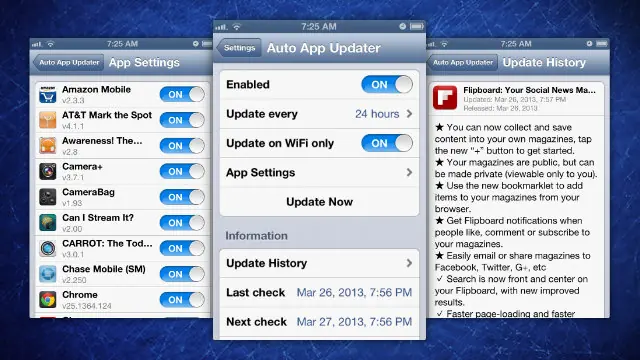This screenshot has height=360, width=640.
Task: Tap the CARROT app icon
Action: pos(48,248)
